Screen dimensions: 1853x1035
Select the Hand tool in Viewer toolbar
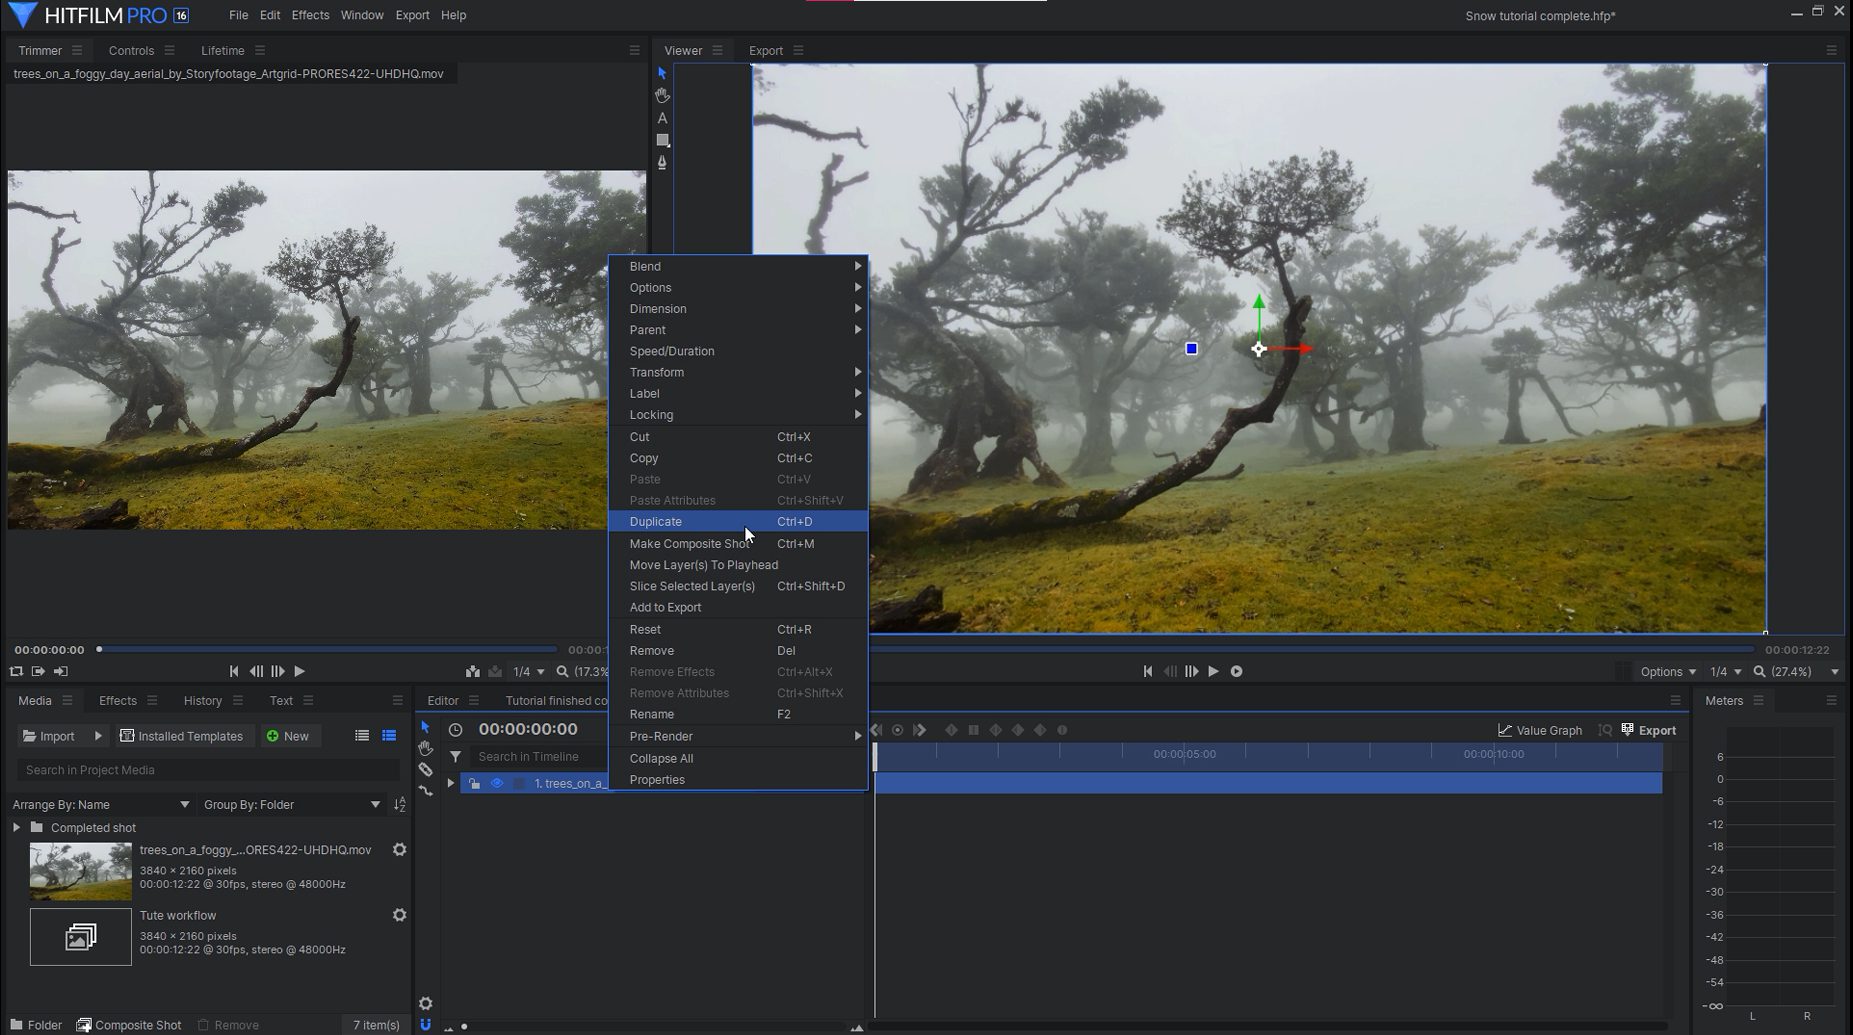pyautogui.click(x=662, y=95)
